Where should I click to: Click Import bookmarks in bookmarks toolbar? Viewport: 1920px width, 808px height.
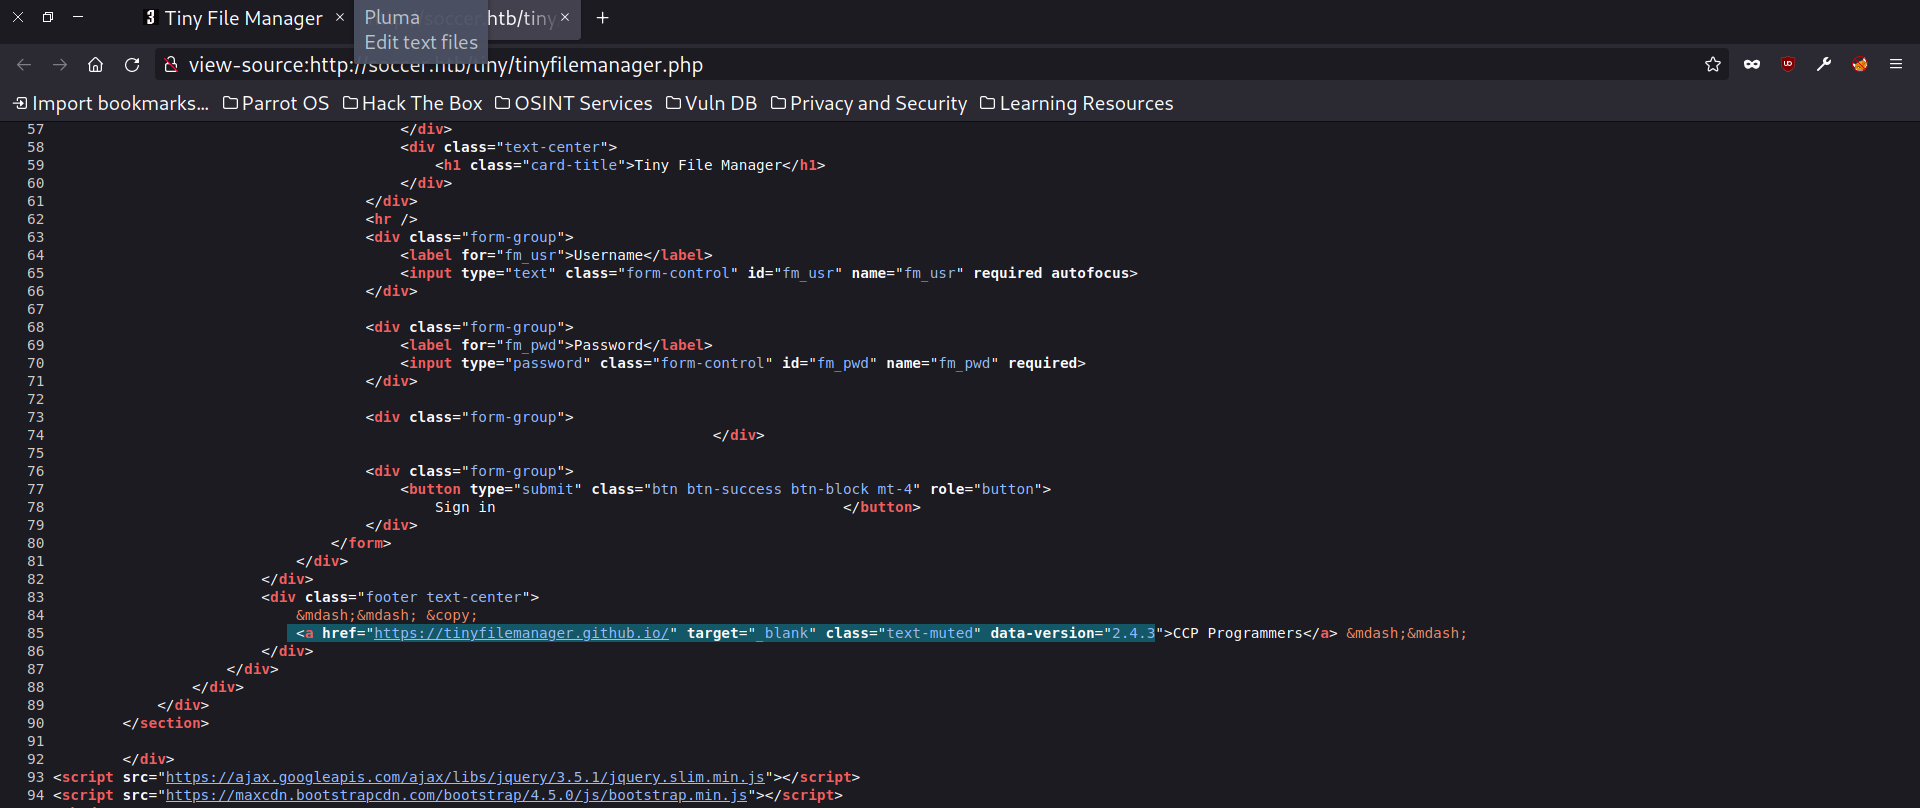111,104
